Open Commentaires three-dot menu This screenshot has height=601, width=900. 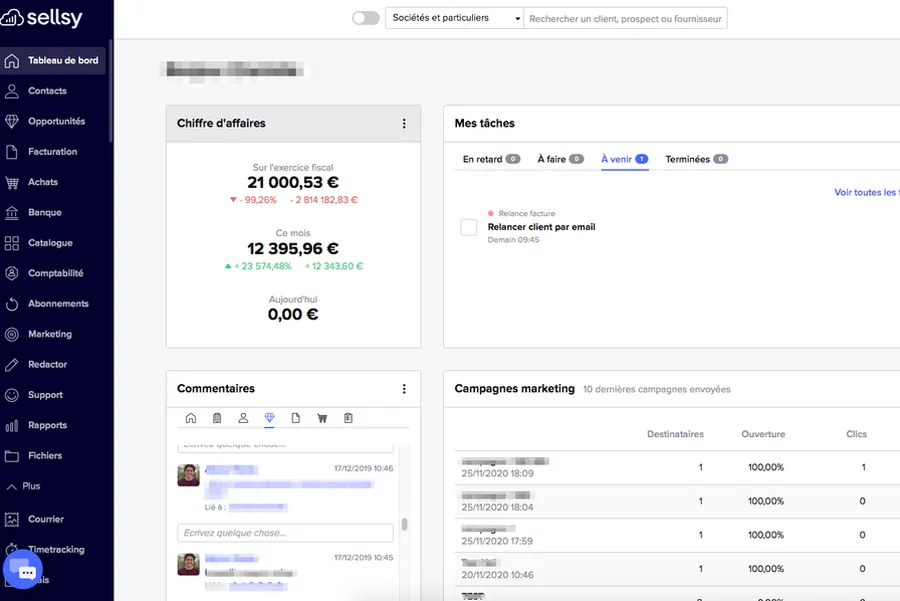click(404, 389)
